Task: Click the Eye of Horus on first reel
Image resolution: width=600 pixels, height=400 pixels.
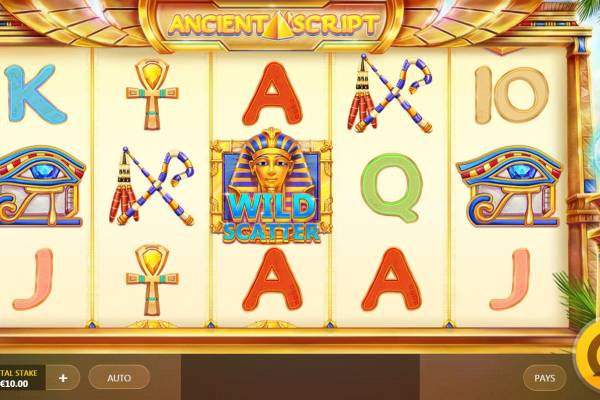Action: [x=40, y=186]
